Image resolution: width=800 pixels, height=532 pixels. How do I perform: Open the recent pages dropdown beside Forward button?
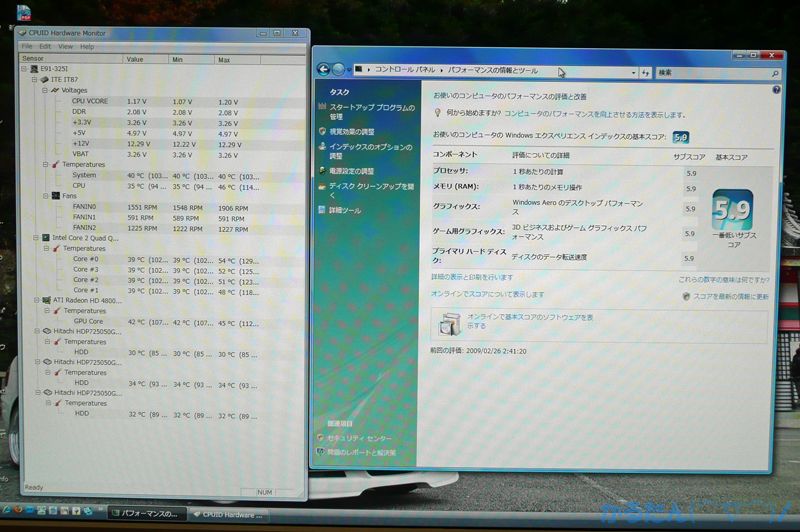[349, 69]
